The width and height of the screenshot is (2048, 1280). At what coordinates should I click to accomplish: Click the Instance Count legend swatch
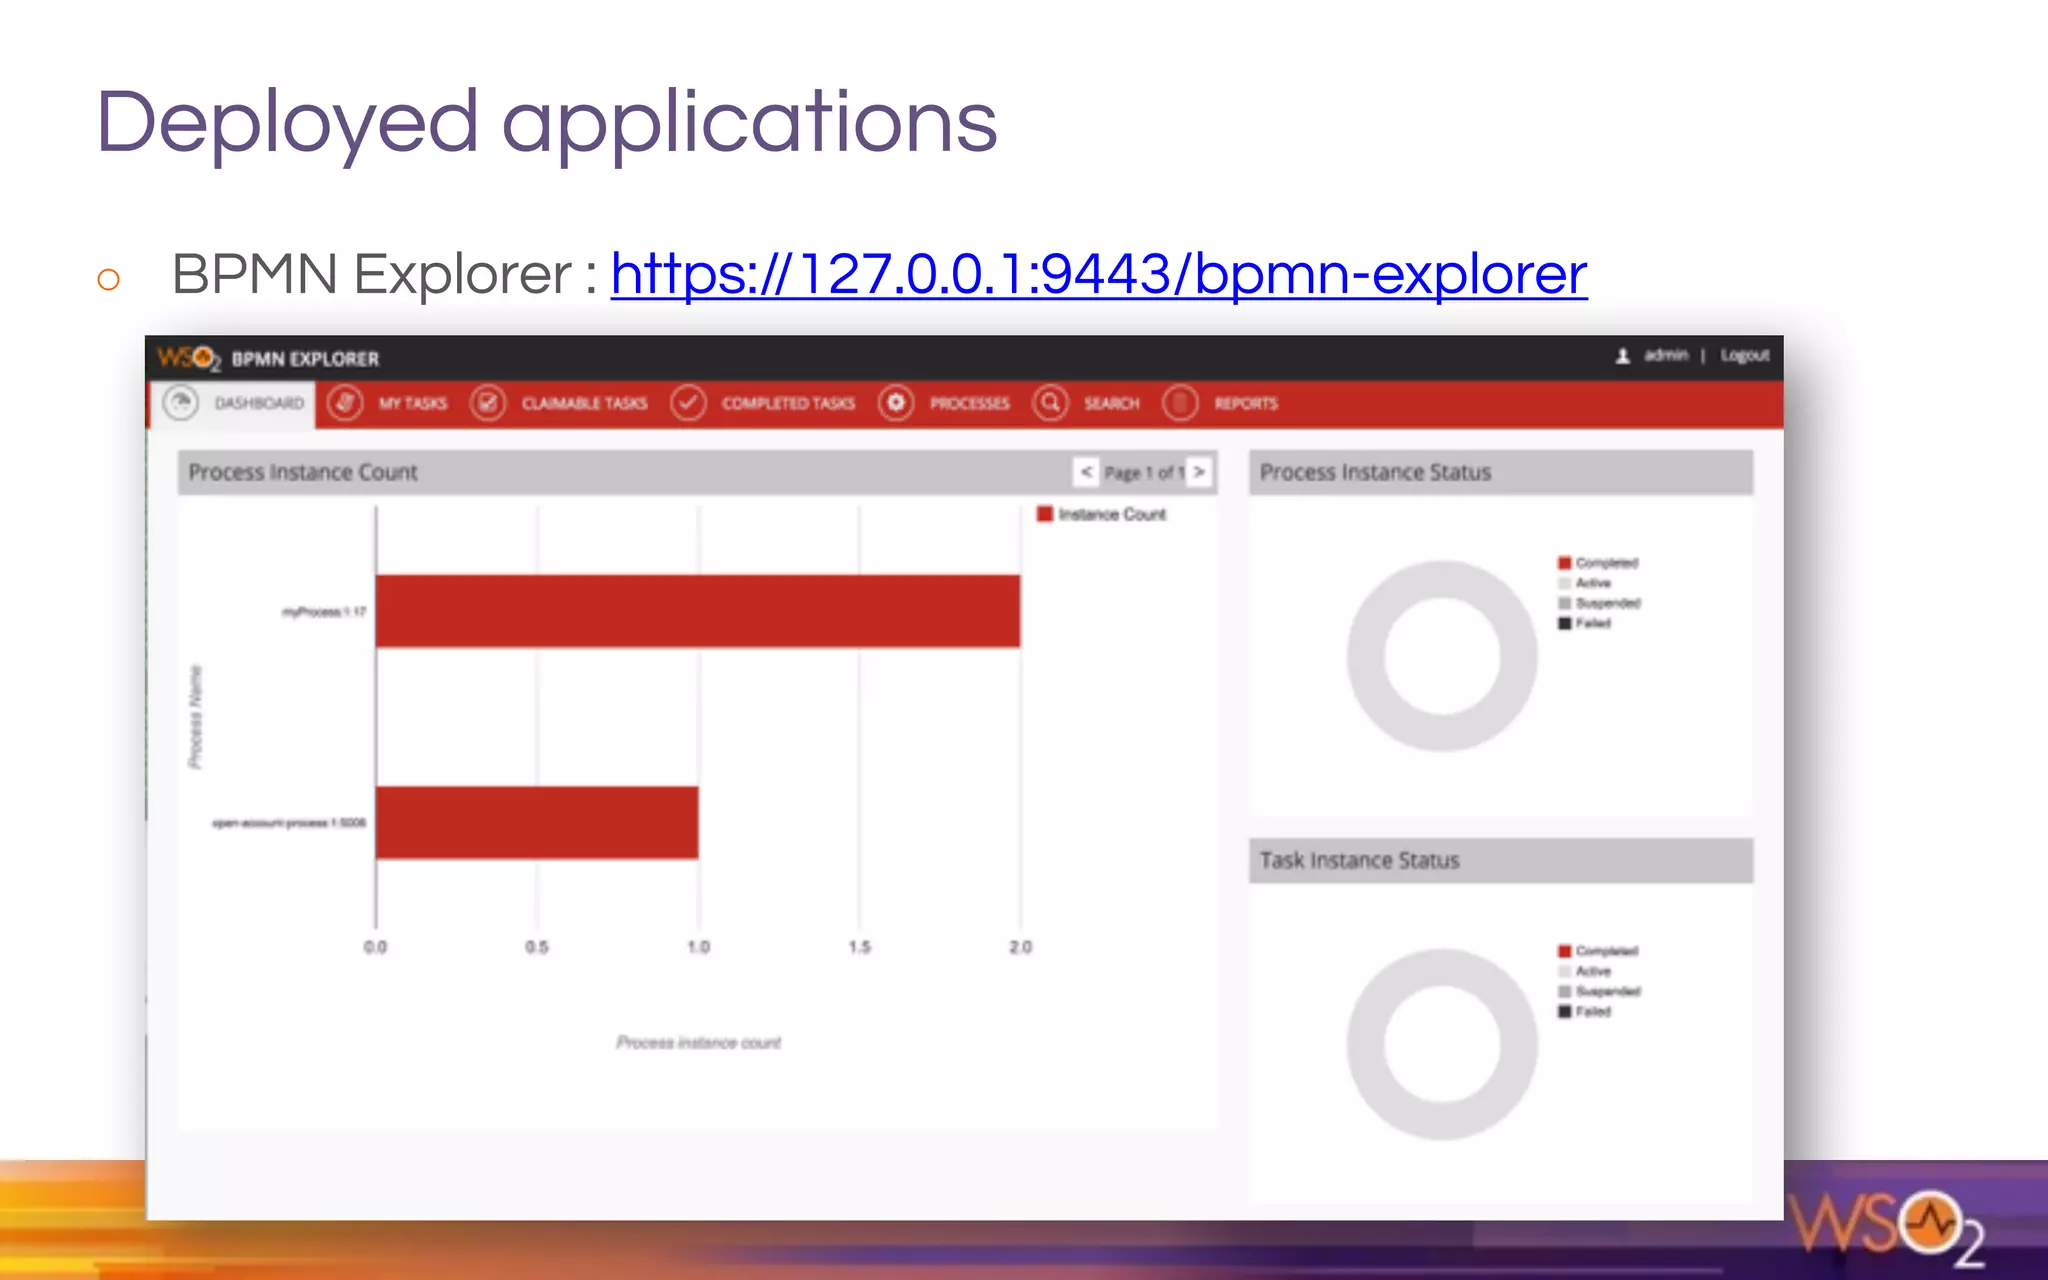point(1045,514)
